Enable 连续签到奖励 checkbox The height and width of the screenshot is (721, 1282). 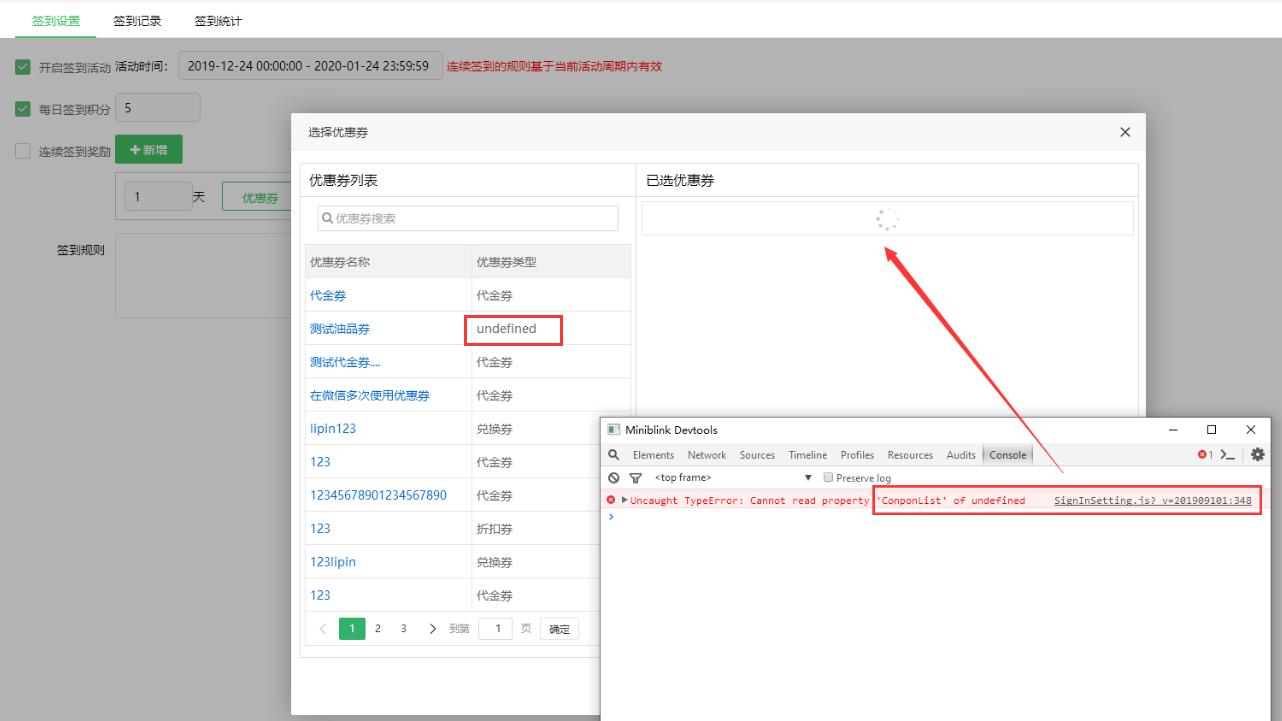pos(23,152)
